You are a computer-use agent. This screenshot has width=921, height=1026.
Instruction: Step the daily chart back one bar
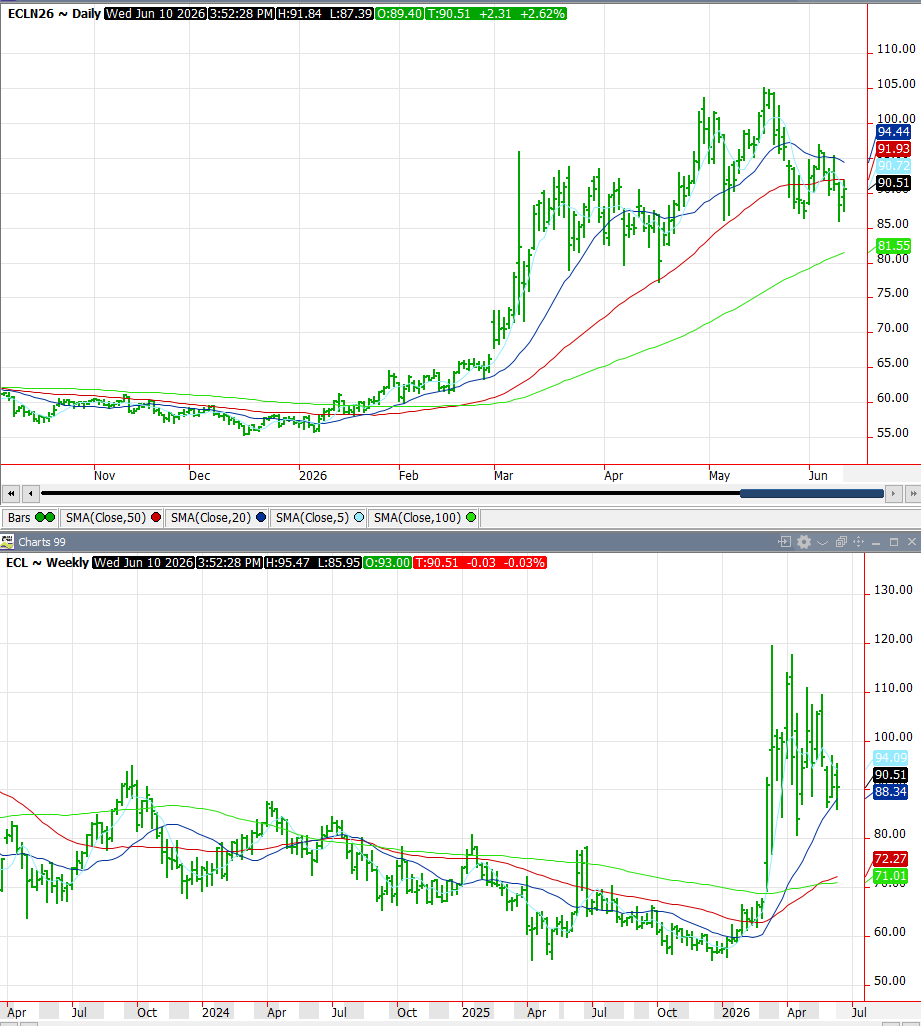(30, 493)
